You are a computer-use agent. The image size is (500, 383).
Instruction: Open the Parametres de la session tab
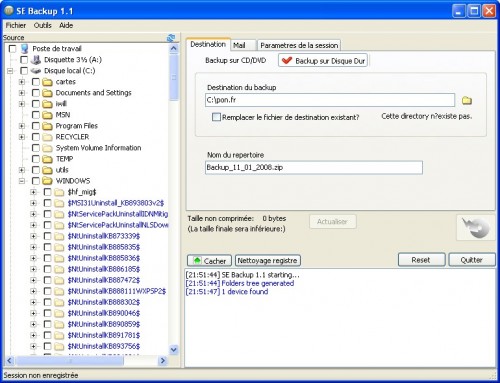299,45
